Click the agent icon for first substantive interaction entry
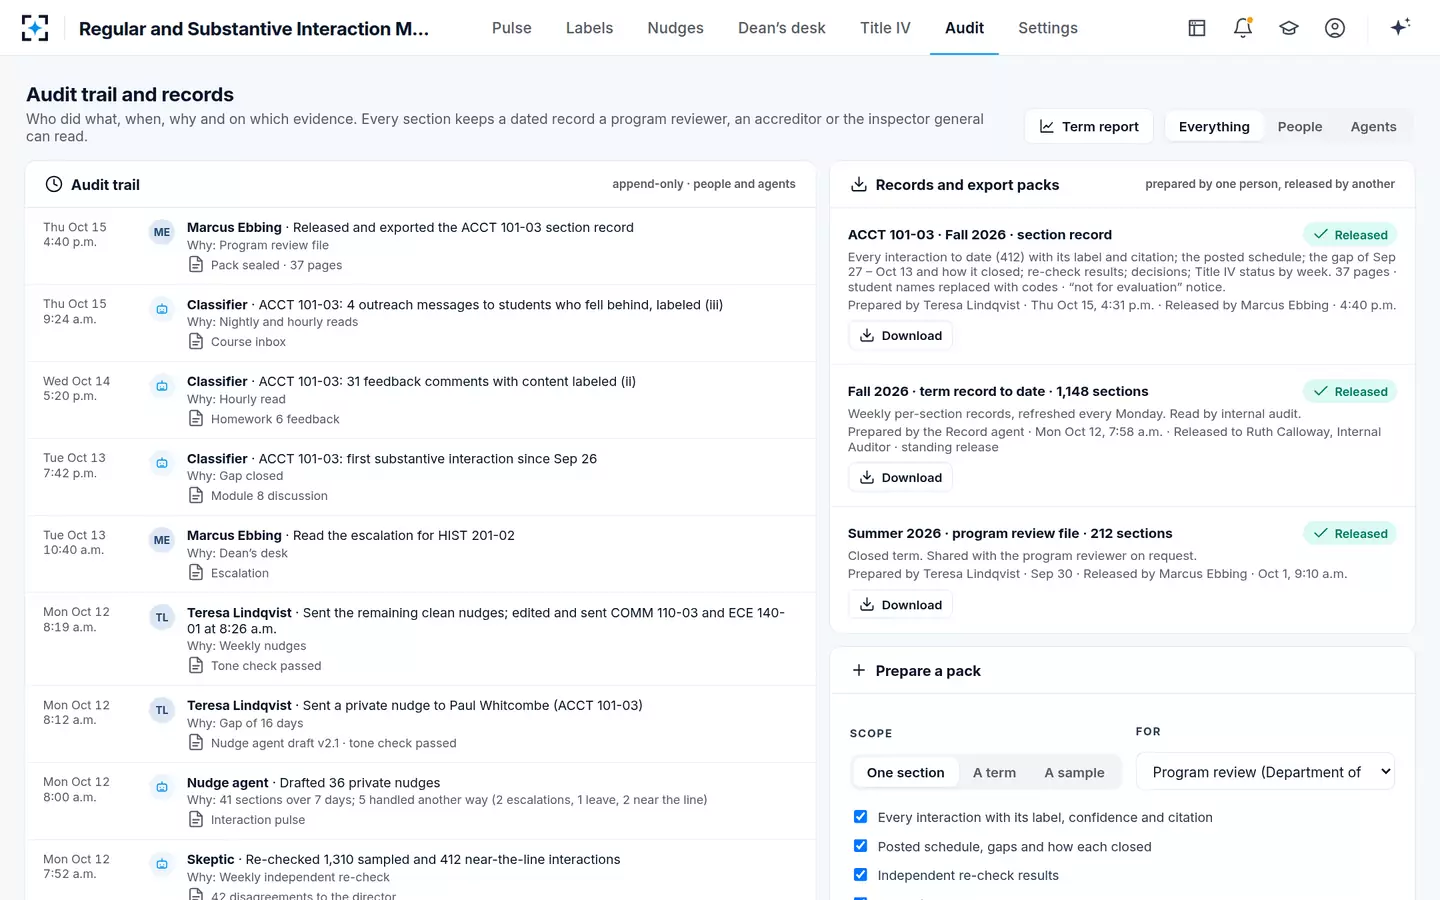 [x=162, y=463]
